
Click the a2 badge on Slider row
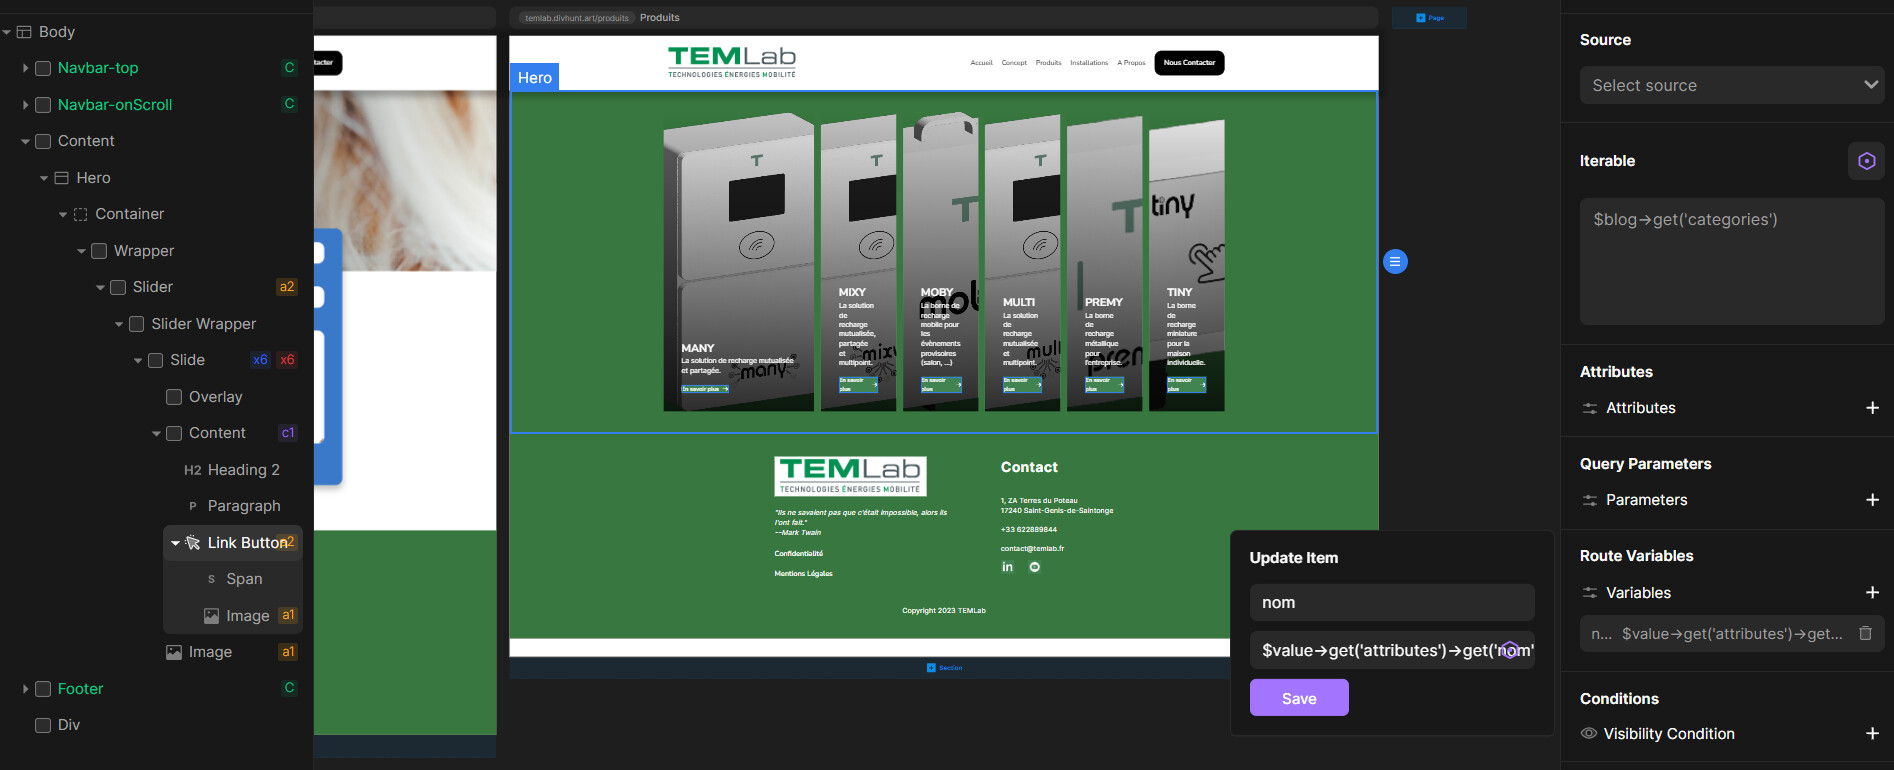click(287, 287)
